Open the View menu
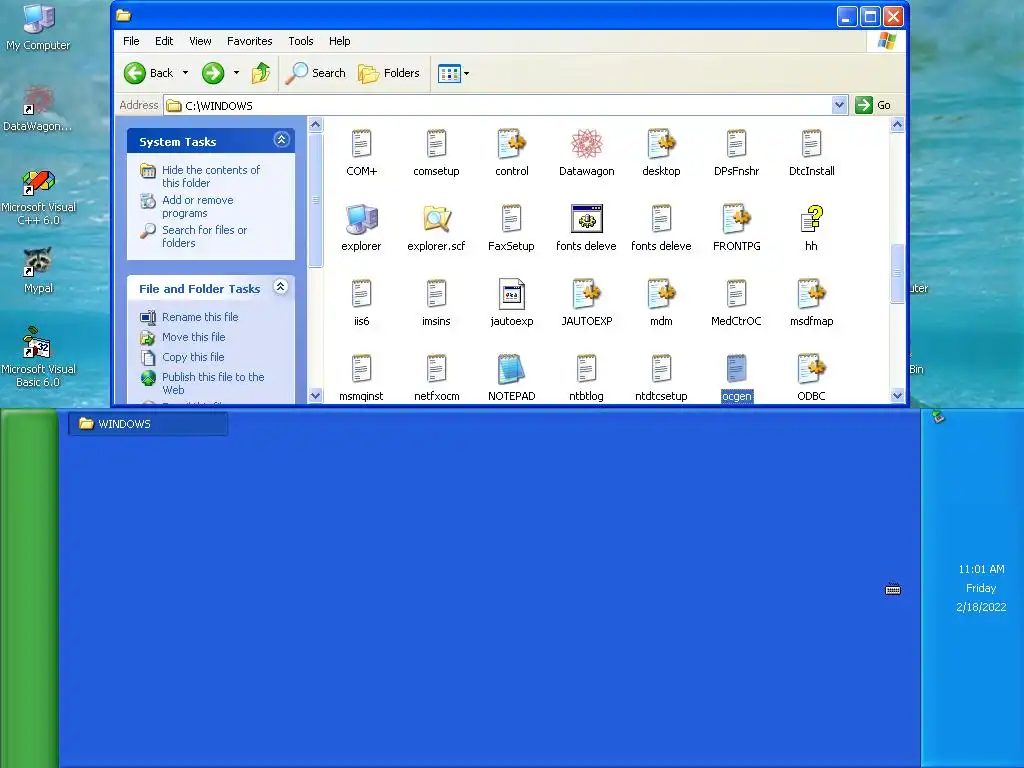This screenshot has width=1024, height=768. click(x=200, y=41)
